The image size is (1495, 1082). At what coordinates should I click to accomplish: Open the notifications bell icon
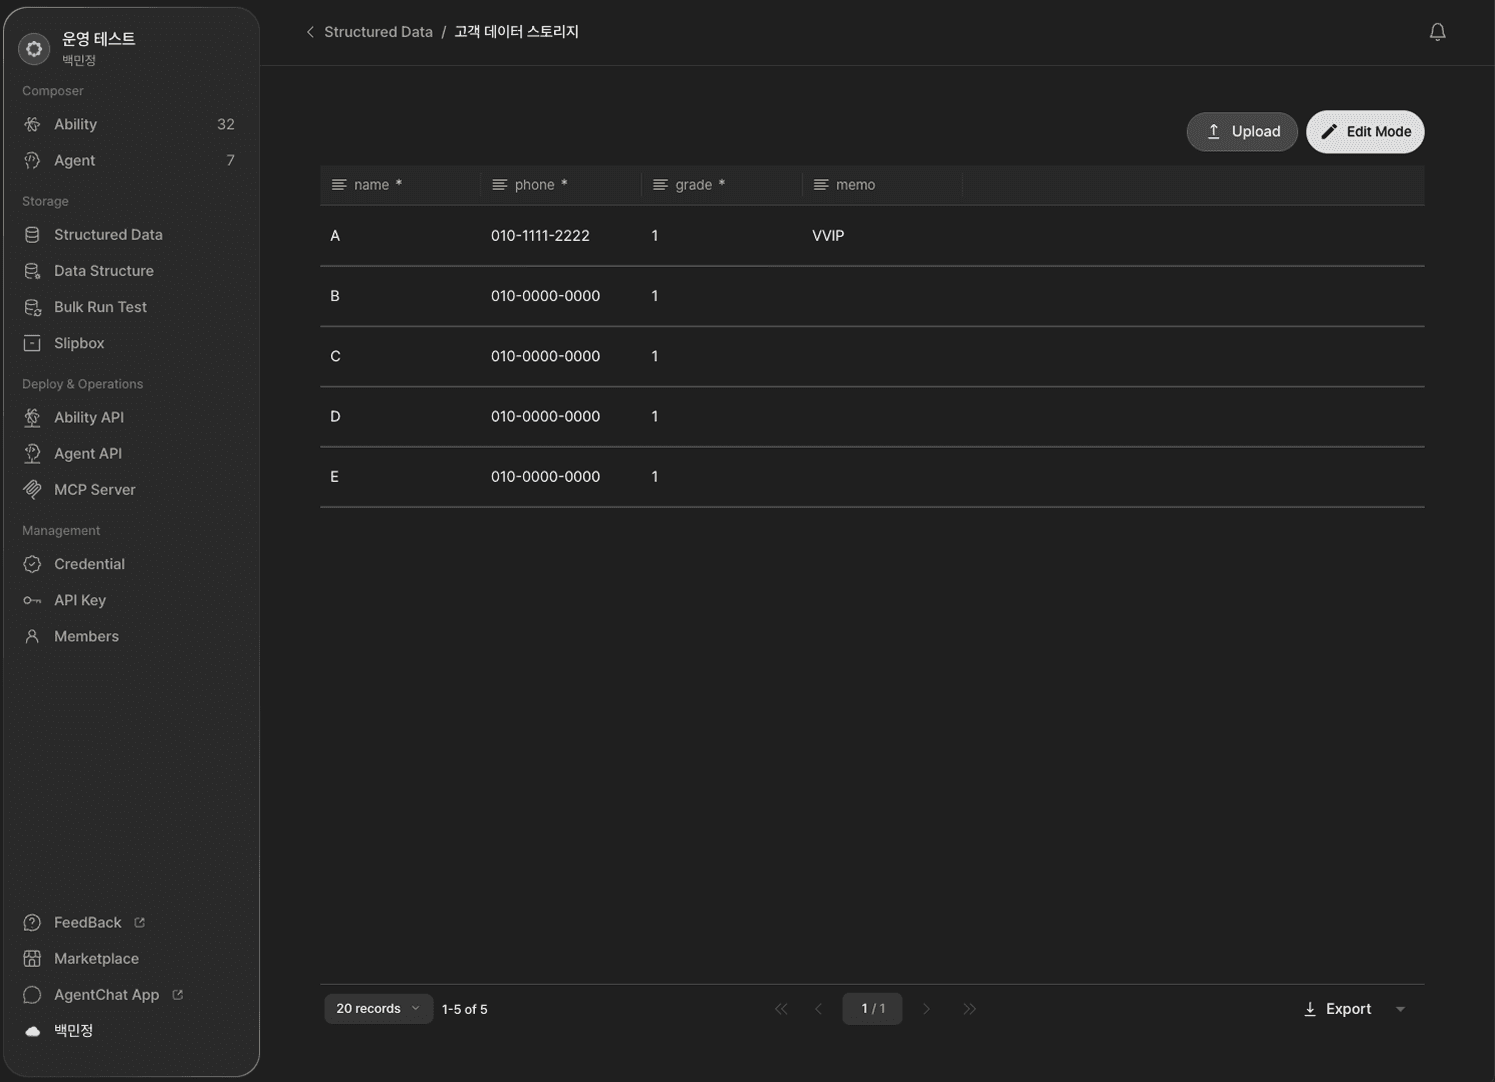pyautogui.click(x=1437, y=32)
